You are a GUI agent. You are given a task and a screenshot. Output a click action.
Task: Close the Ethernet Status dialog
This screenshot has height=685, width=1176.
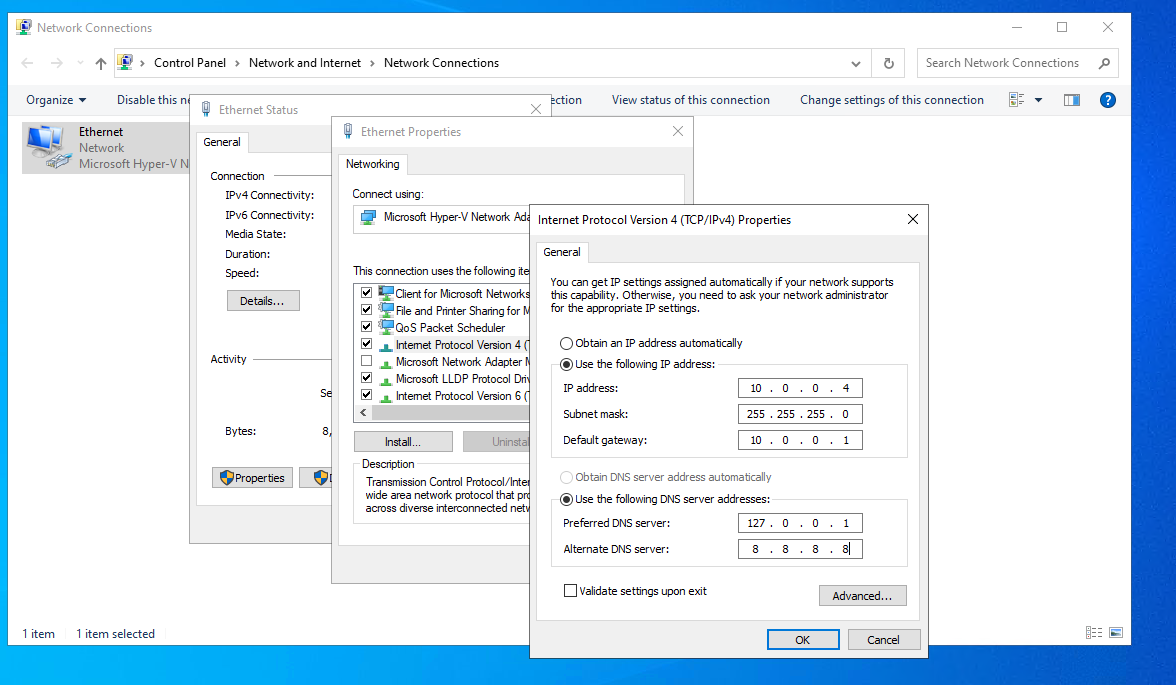click(536, 110)
